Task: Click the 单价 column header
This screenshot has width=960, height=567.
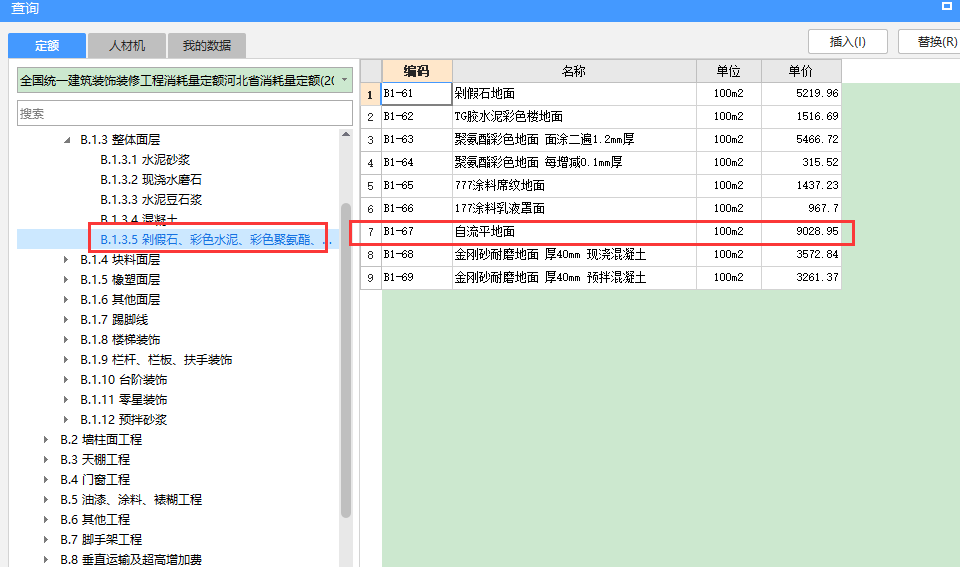Action: 801,71
